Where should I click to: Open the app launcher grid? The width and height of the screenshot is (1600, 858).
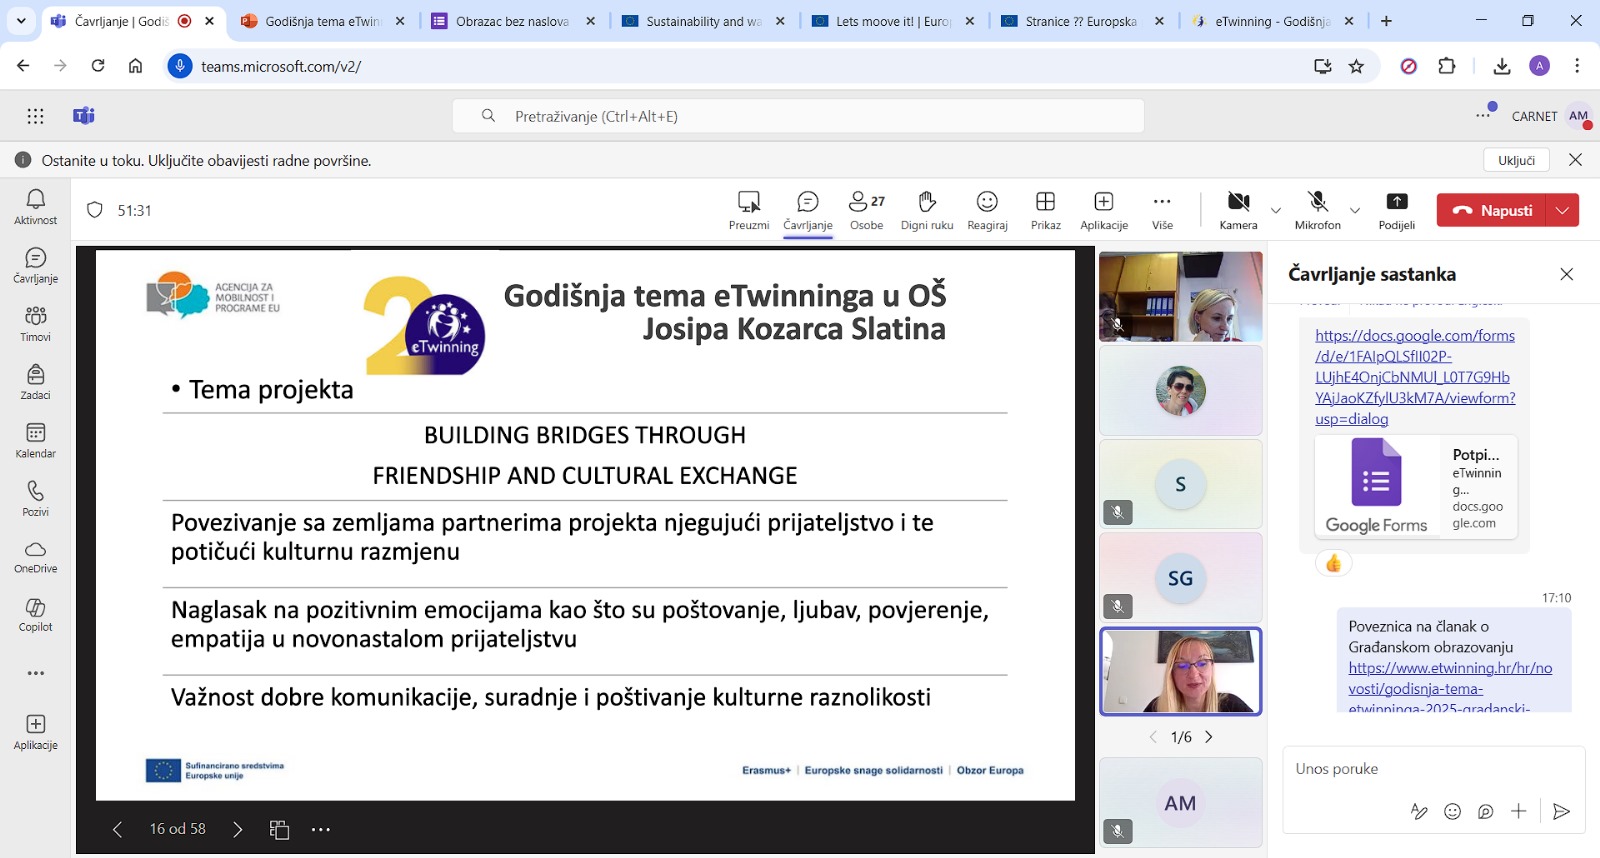(x=35, y=116)
